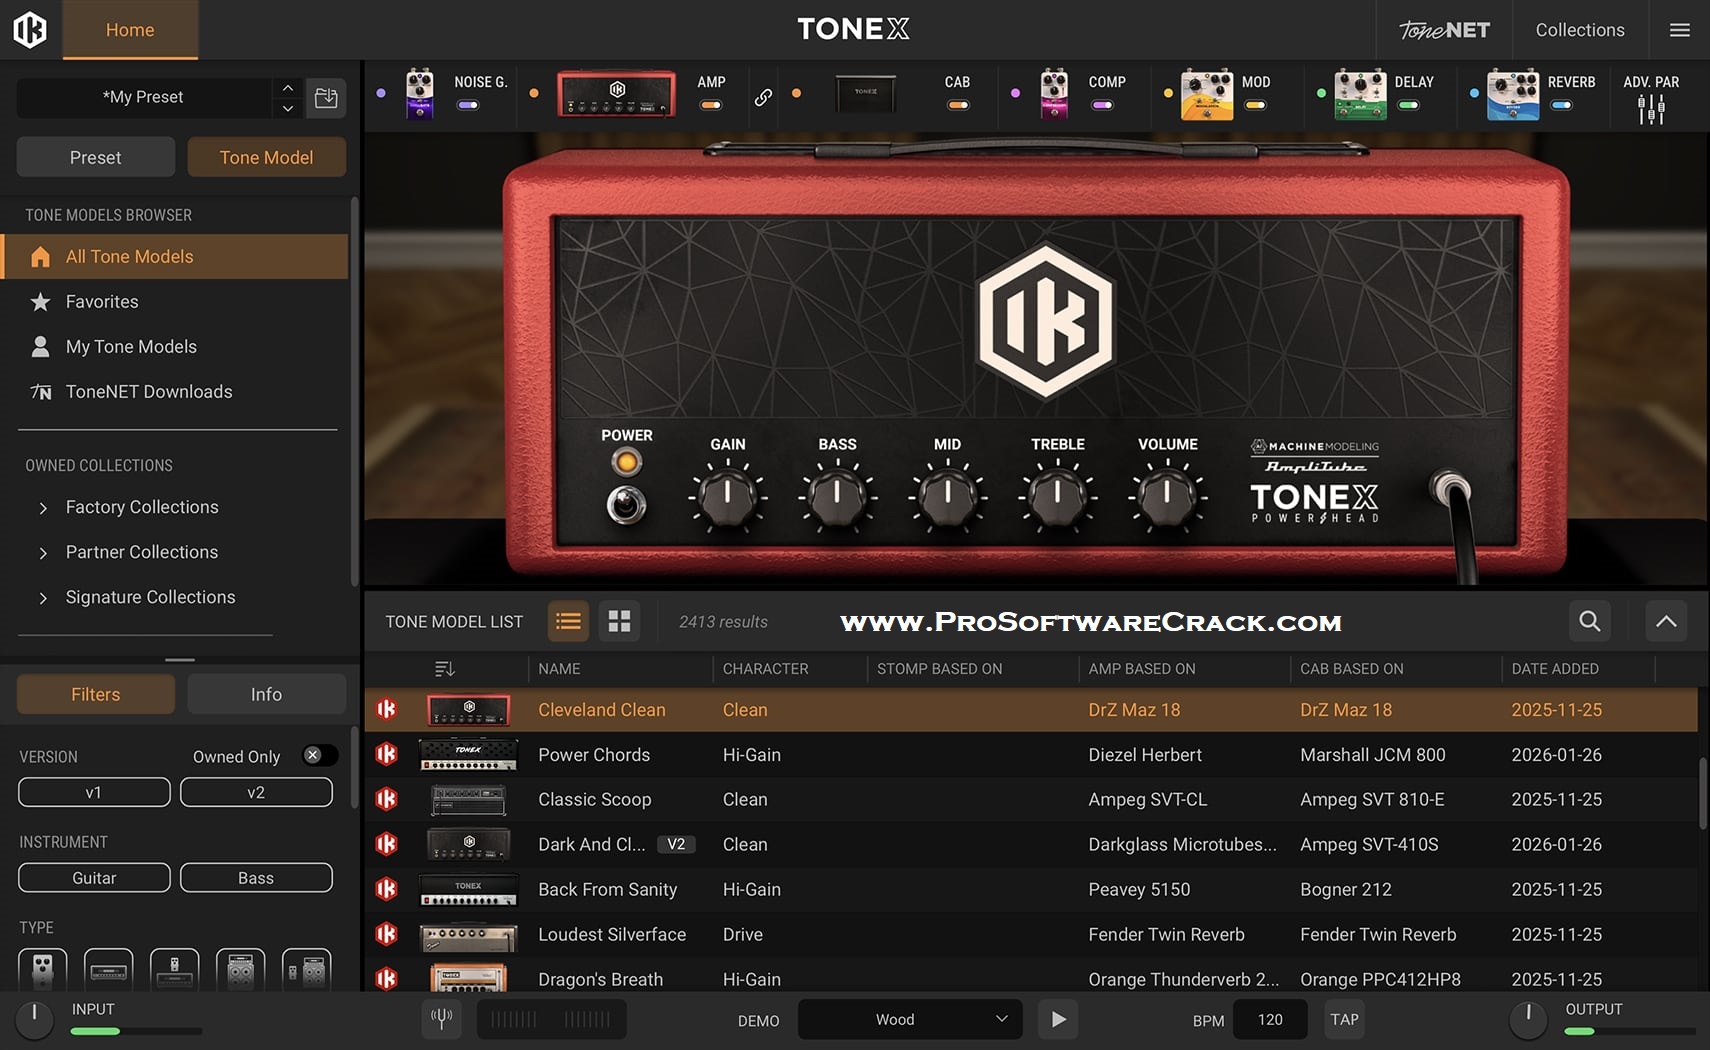Toggle the COMP on/off switch
1710x1050 pixels.
coord(1102,105)
